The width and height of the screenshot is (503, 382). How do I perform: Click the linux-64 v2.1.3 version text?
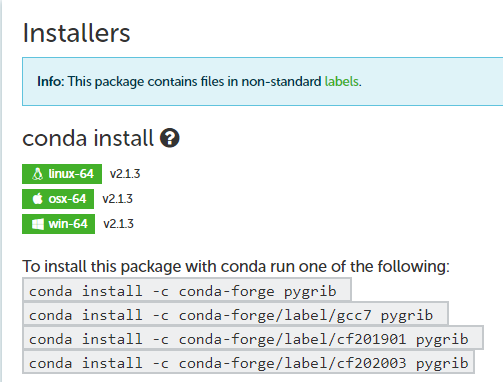click(x=125, y=174)
